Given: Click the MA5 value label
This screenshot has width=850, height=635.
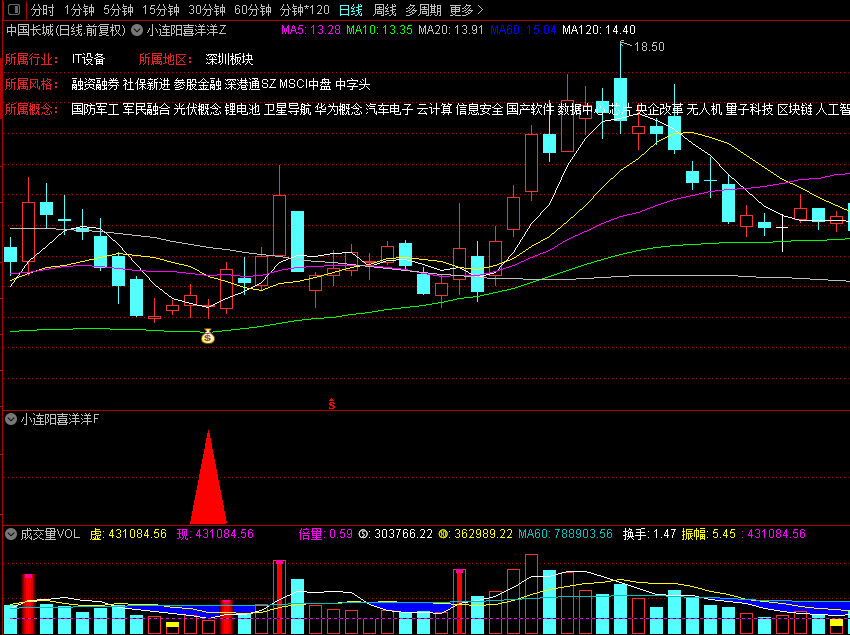Looking at the screenshot, I should click(x=311, y=30).
